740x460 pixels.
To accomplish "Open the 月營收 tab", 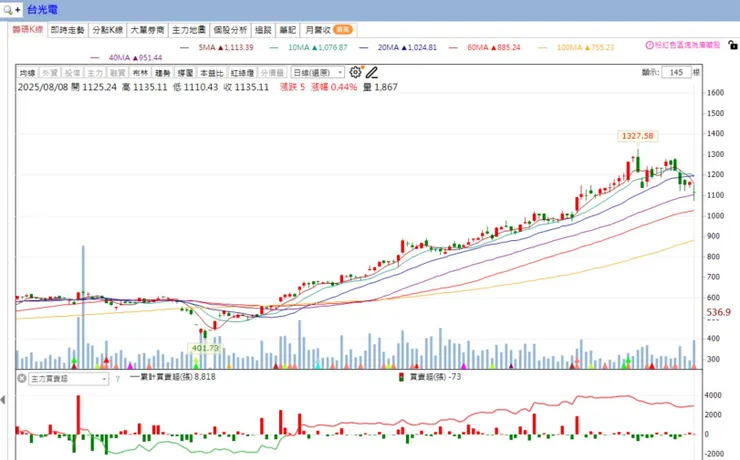I will (x=328, y=30).
